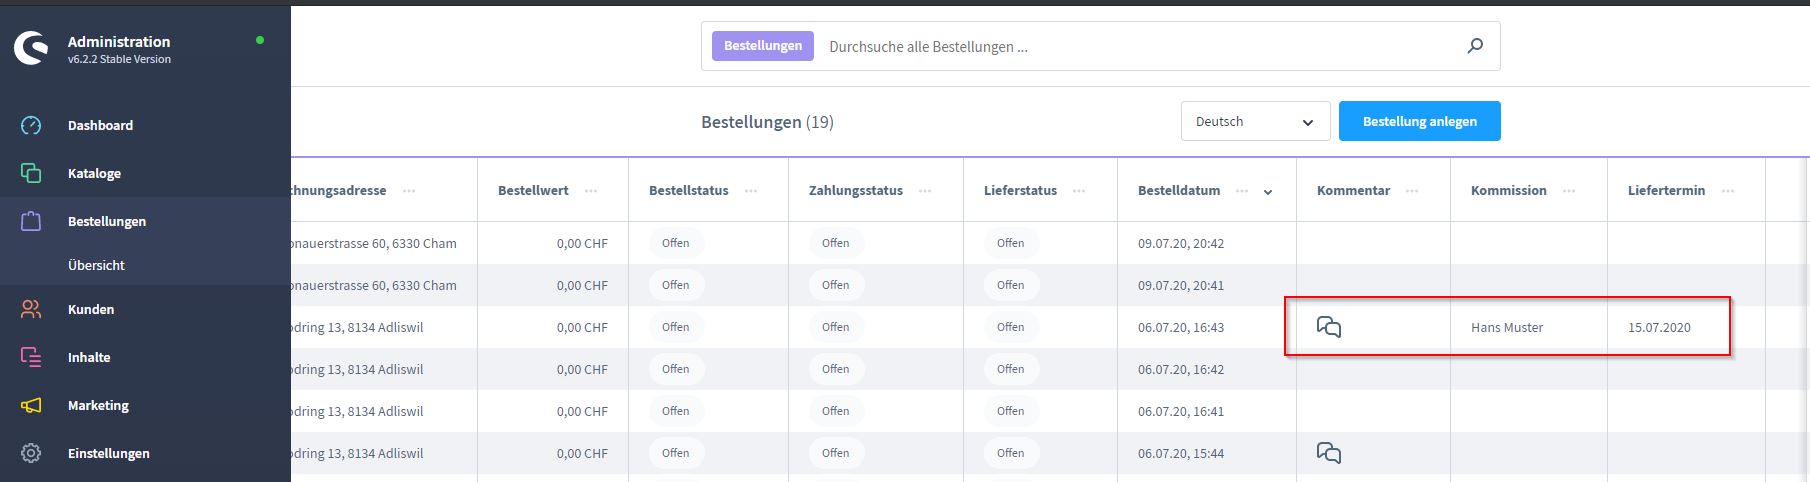The width and height of the screenshot is (1810, 482).
Task: Click the Bestellung anlegen button
Action: pos(1419,121)
